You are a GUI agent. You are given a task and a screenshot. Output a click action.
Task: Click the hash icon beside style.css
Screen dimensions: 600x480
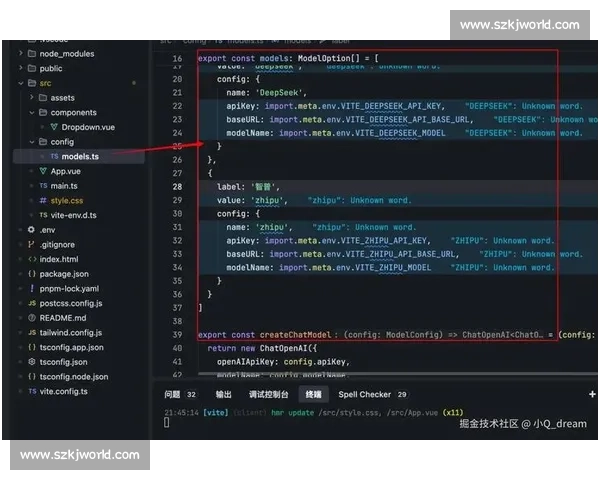(x=43, y=200)
